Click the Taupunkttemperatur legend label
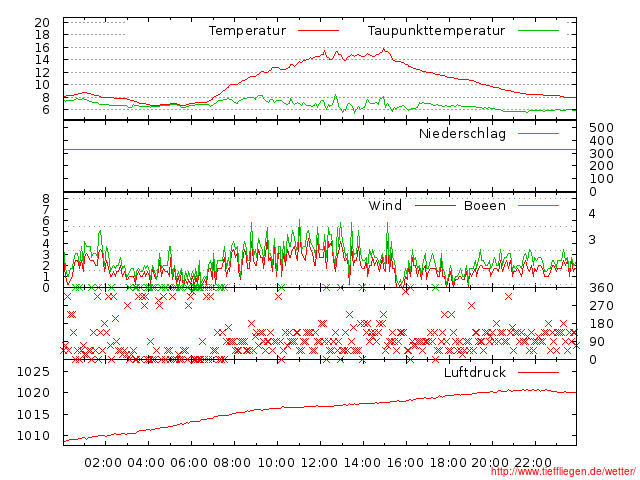640x480 pixels. [436, 31]
